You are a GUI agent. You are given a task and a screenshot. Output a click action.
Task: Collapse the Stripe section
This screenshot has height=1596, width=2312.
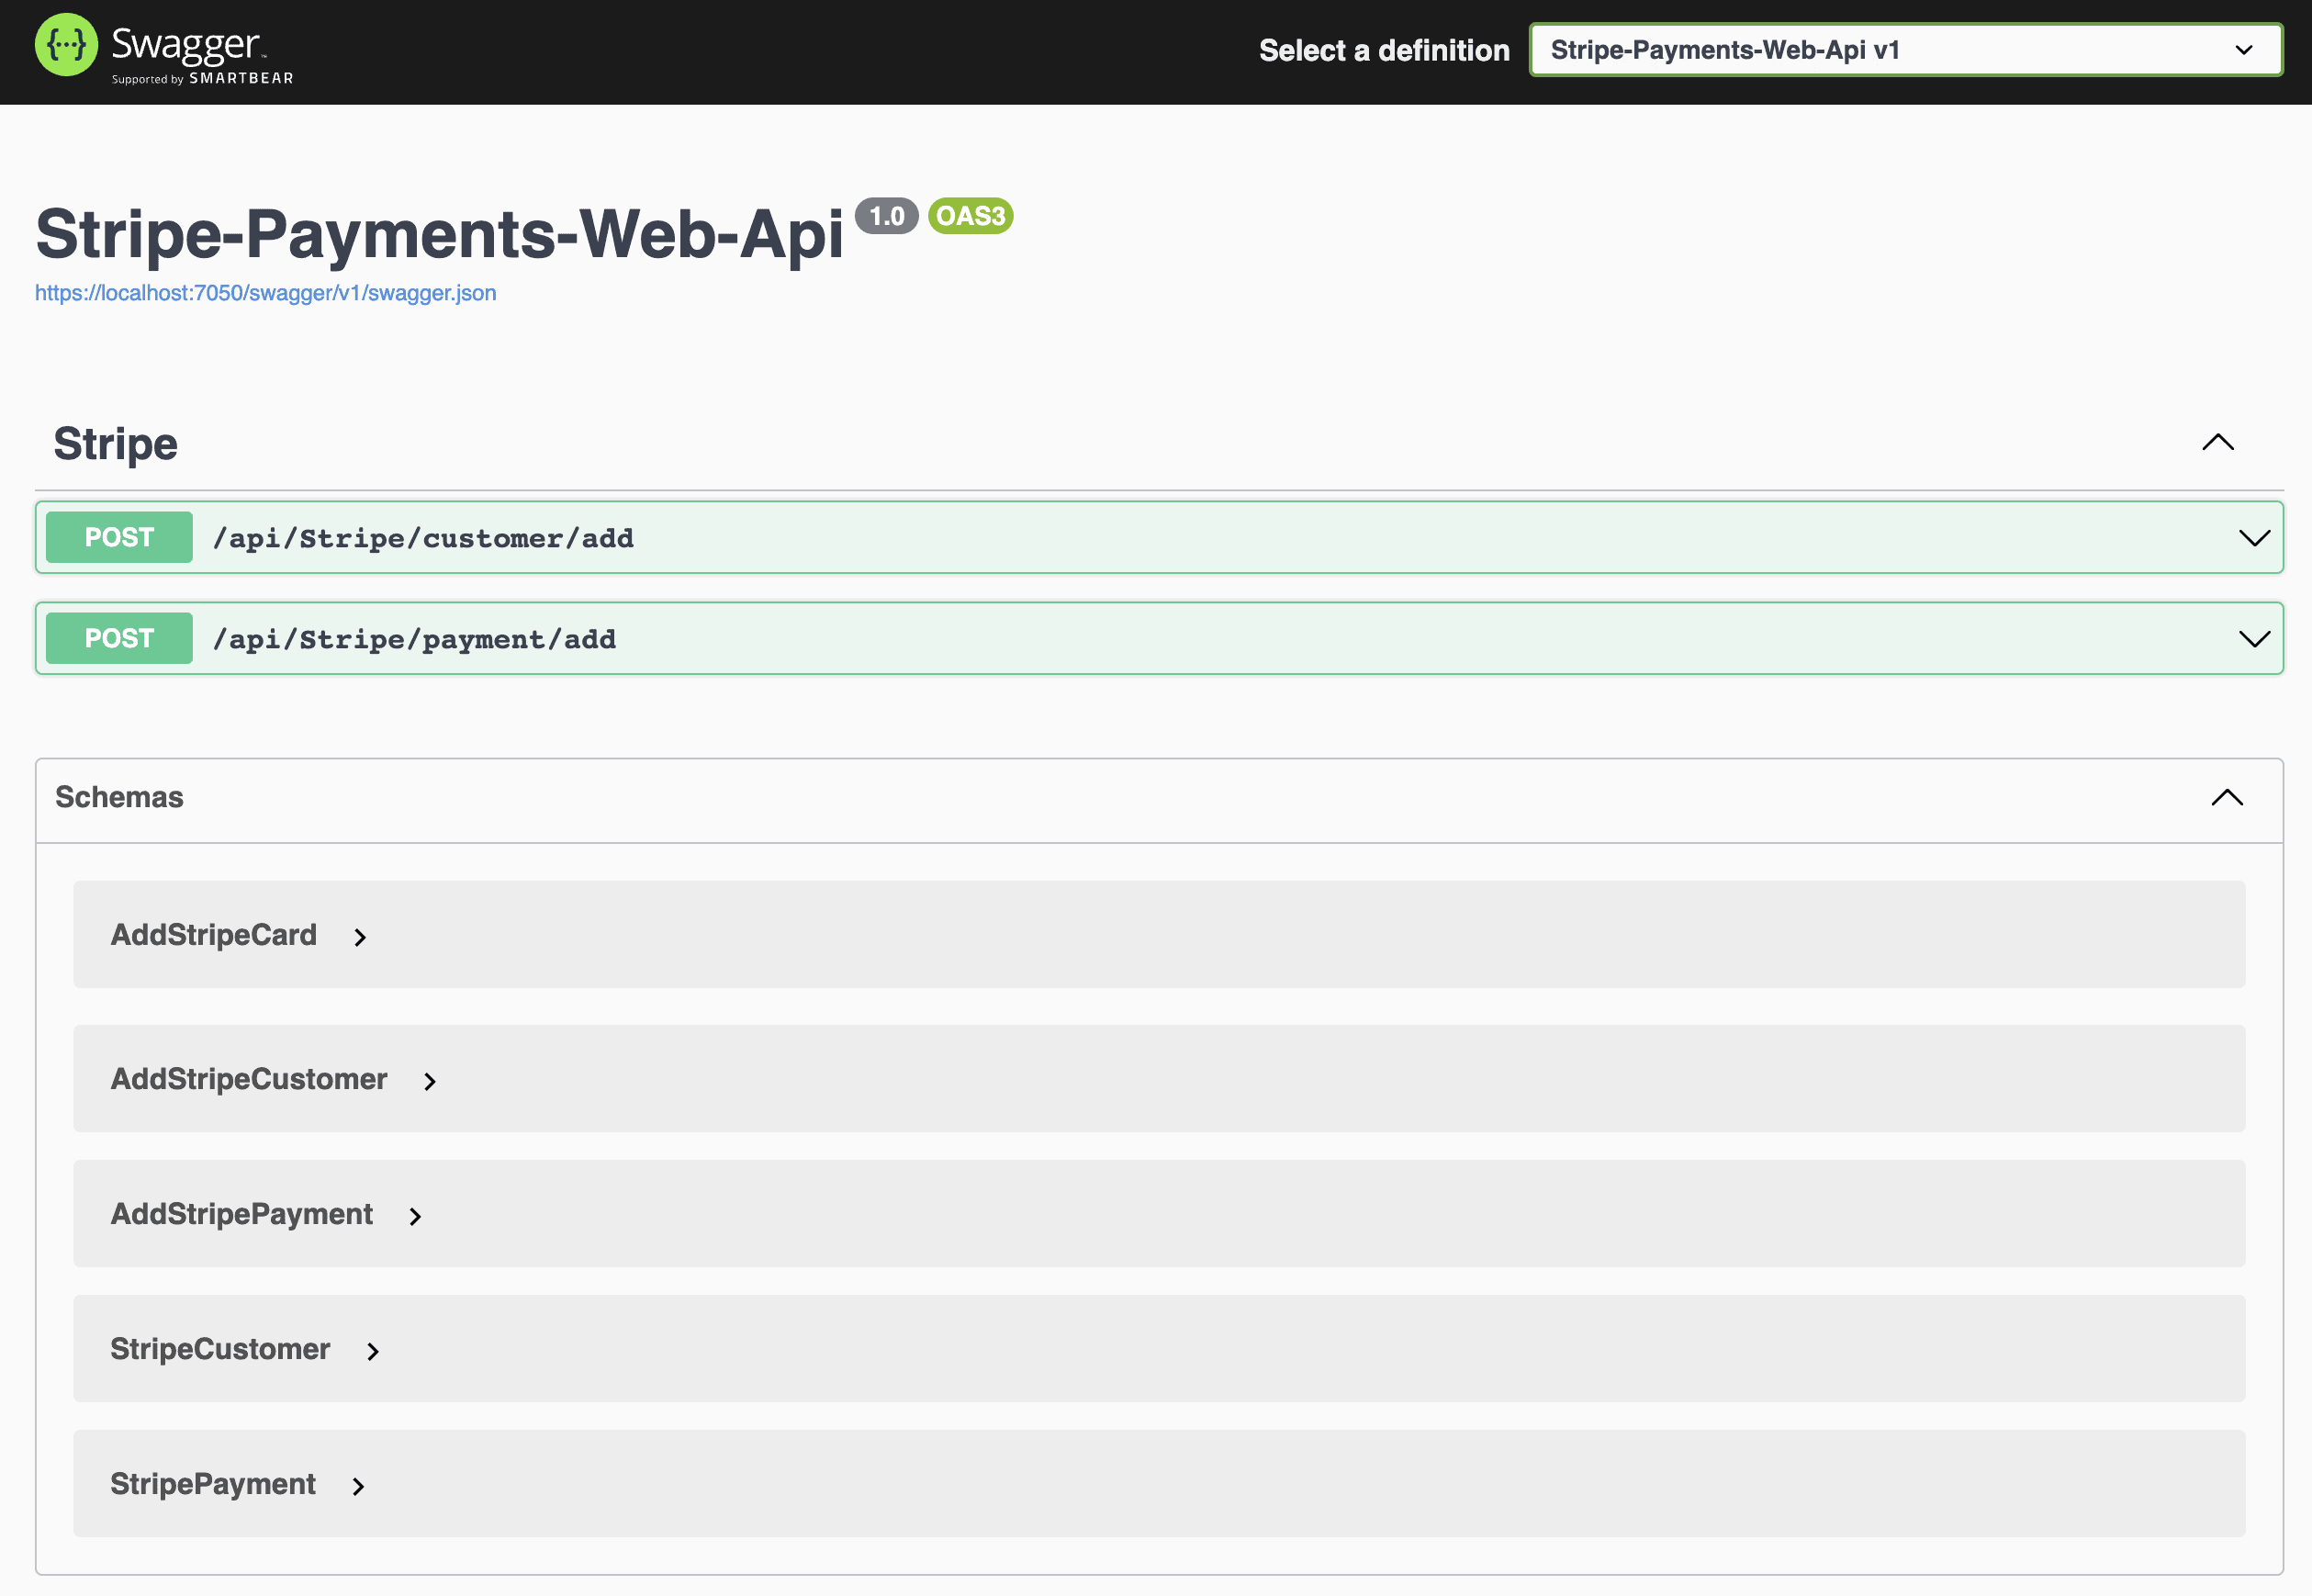point(2218,443)
